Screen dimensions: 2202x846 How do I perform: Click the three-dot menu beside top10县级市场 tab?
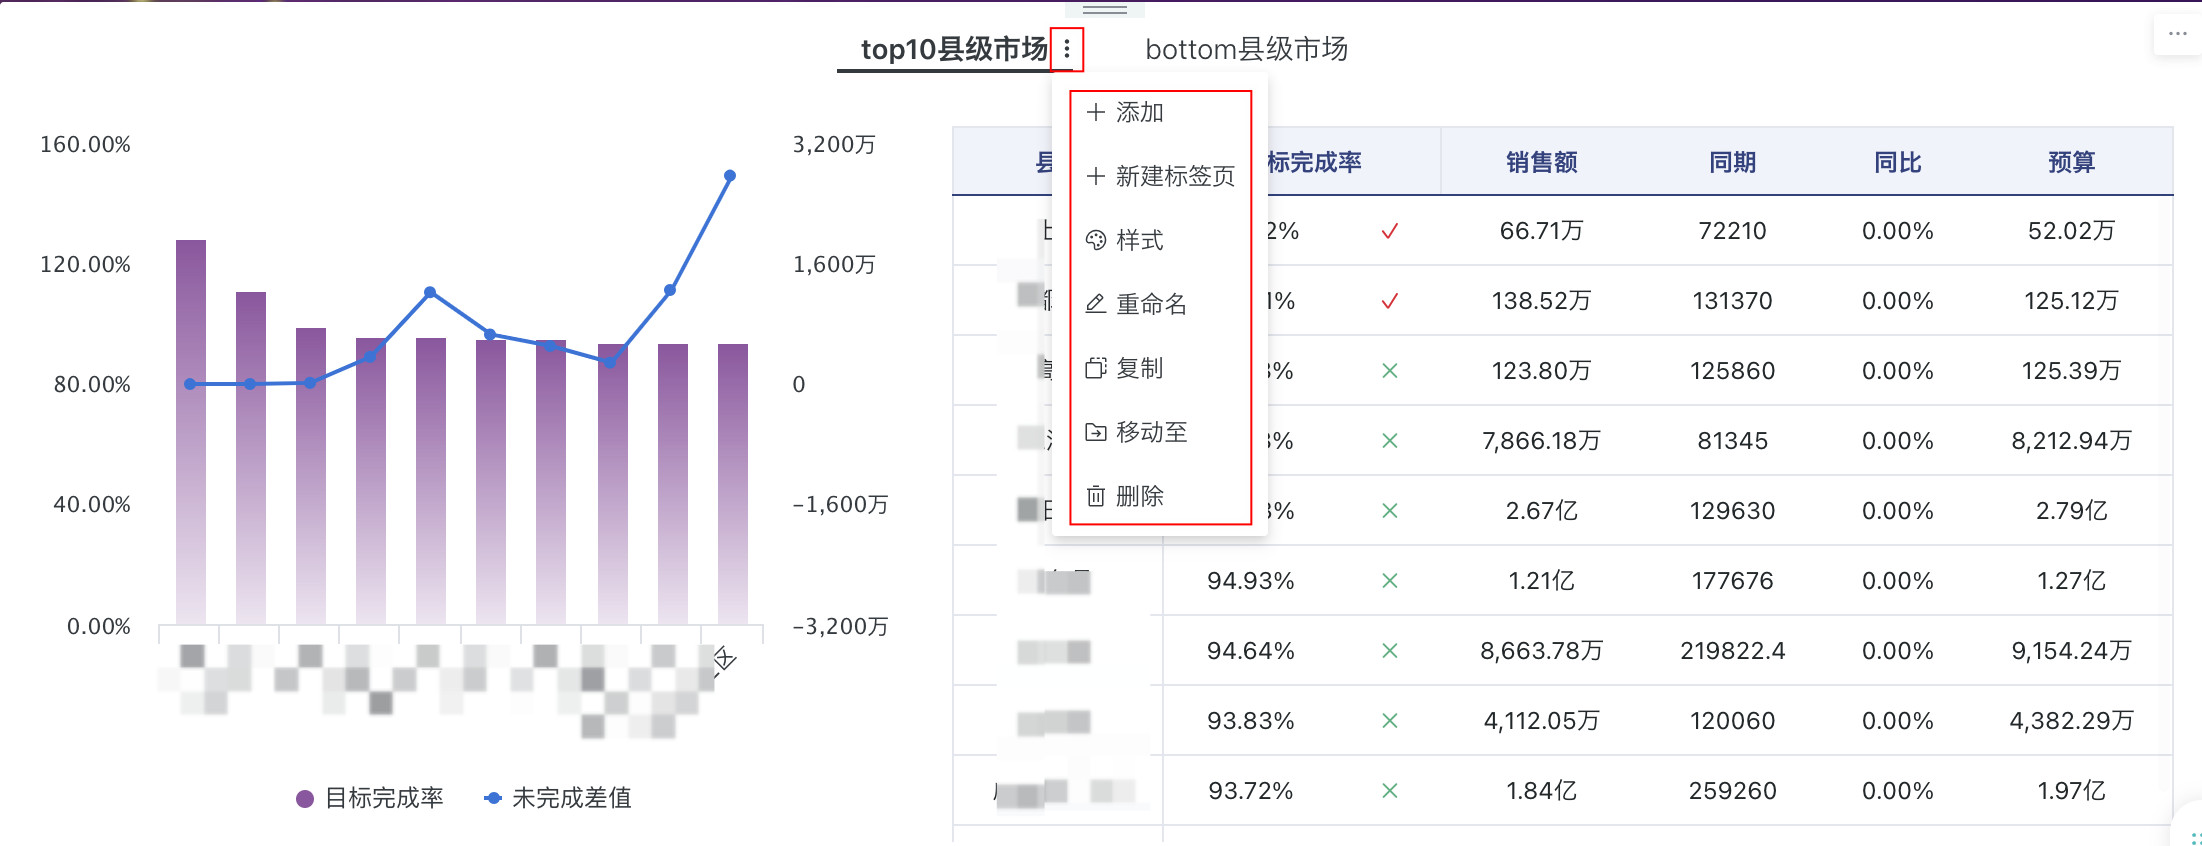click(1067, 49)
